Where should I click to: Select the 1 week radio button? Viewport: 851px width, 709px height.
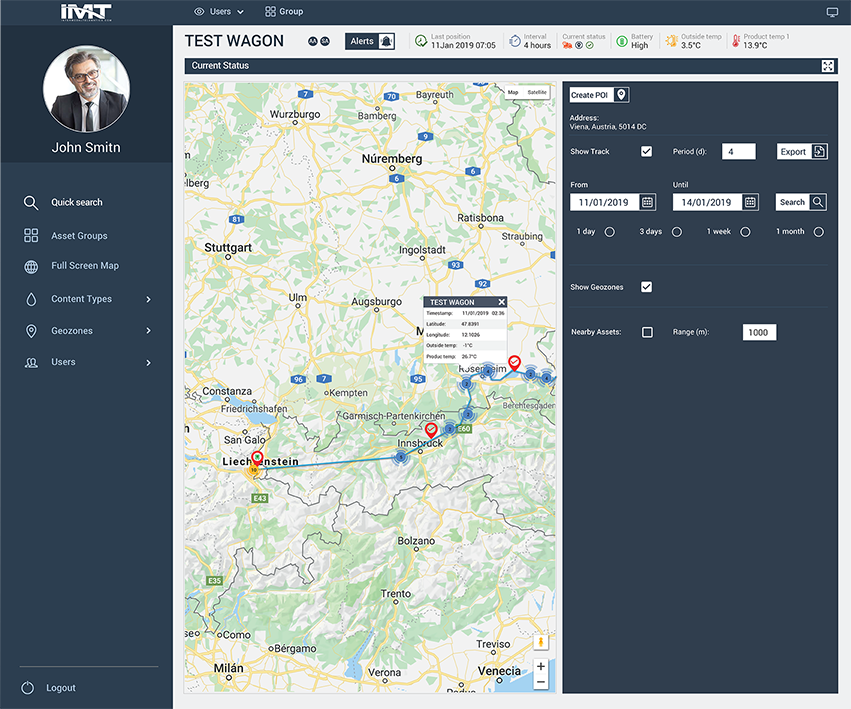tap(746, 232)
